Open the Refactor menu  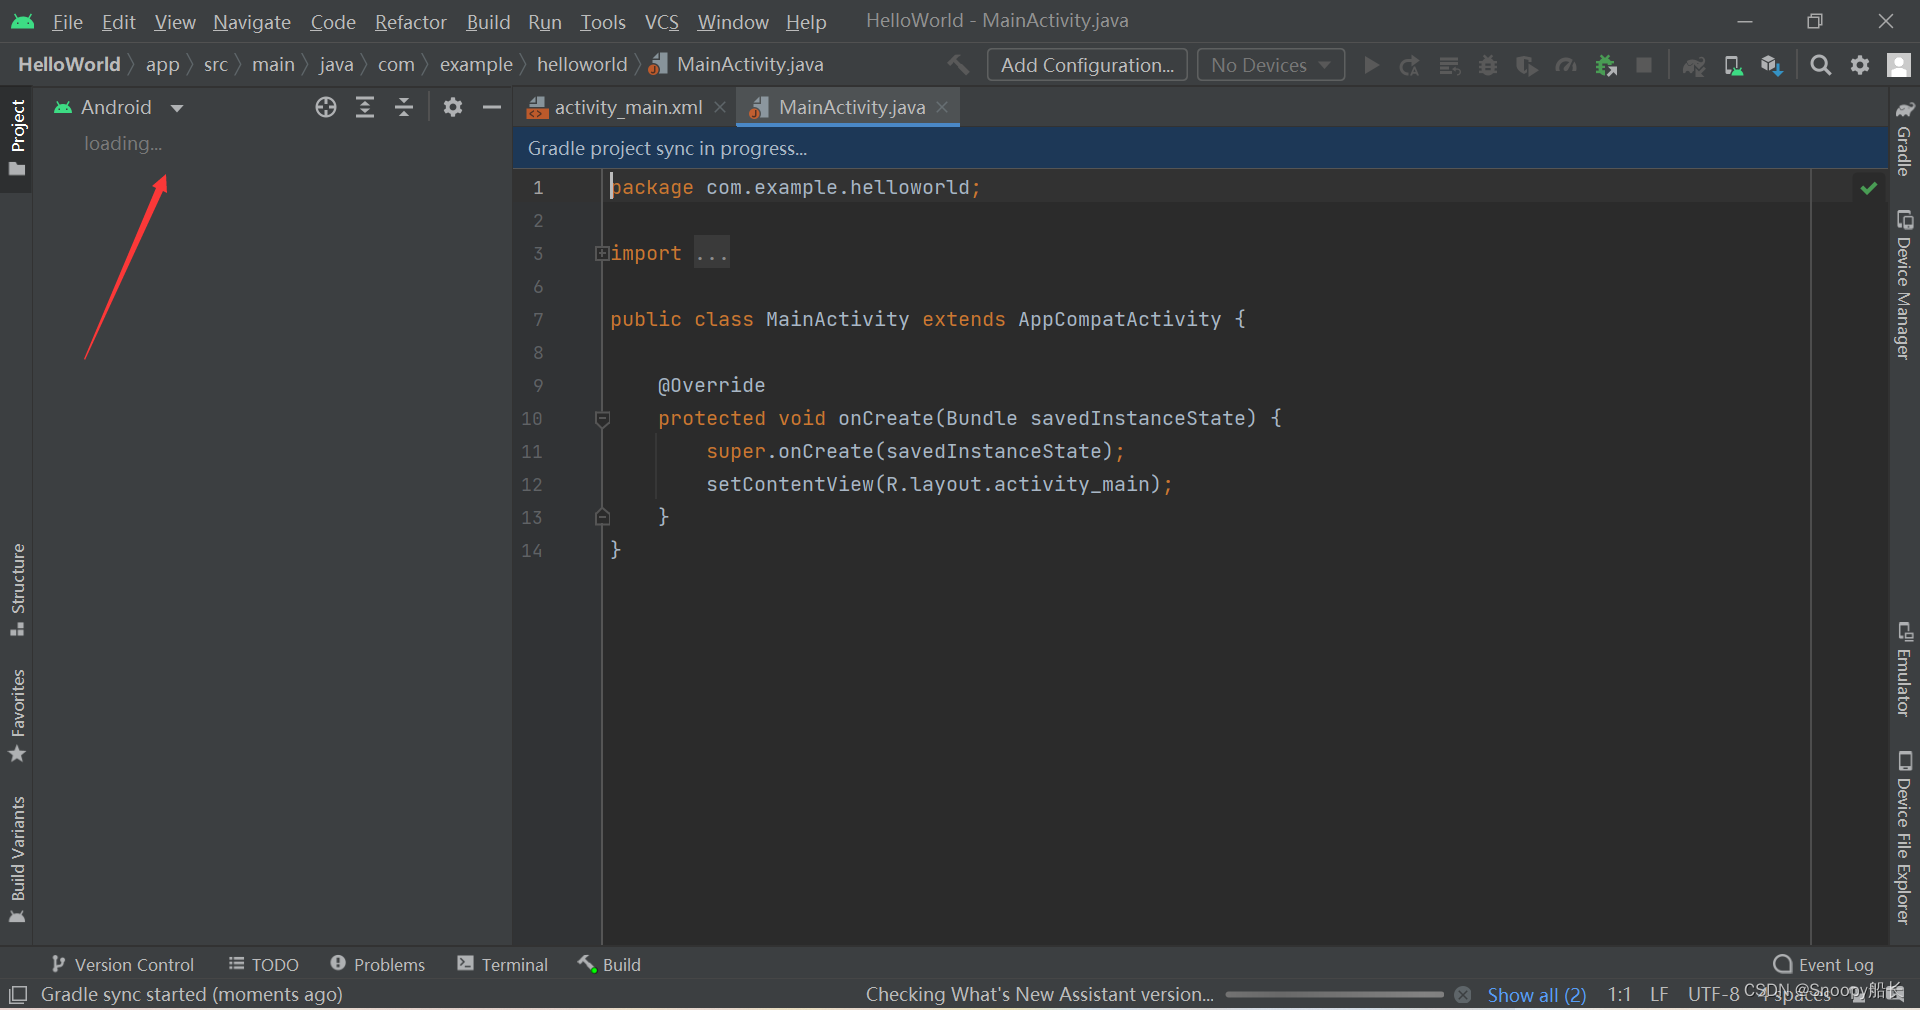coord(410,22)
